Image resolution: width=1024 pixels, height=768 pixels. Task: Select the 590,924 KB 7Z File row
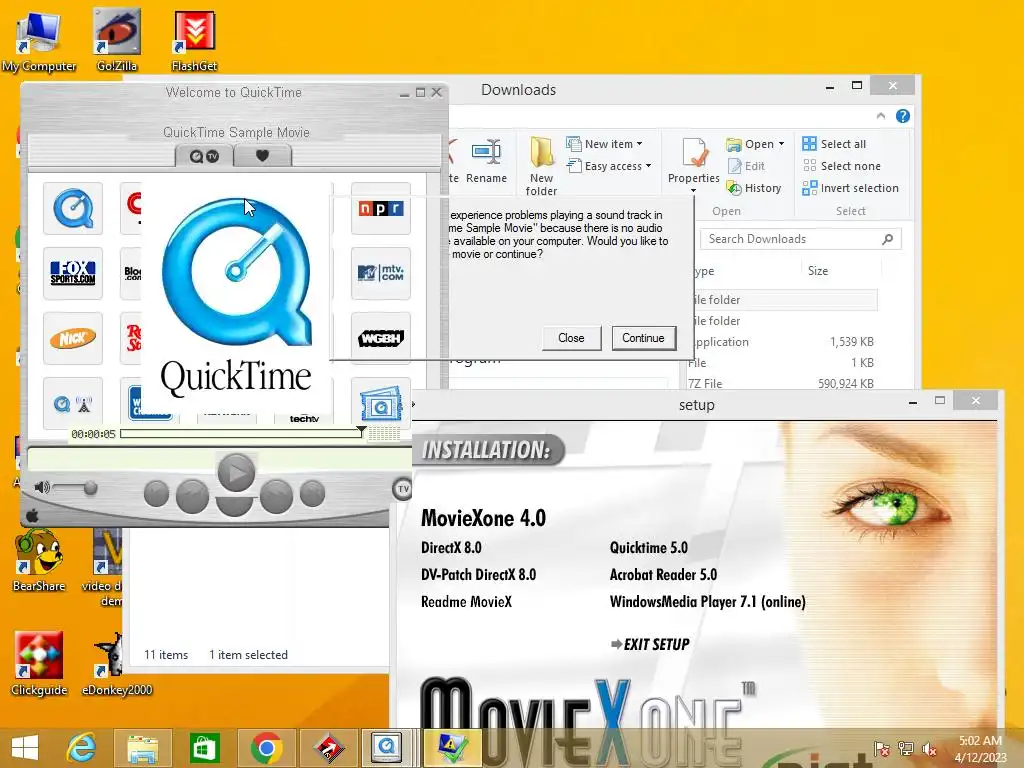[781, 383]
